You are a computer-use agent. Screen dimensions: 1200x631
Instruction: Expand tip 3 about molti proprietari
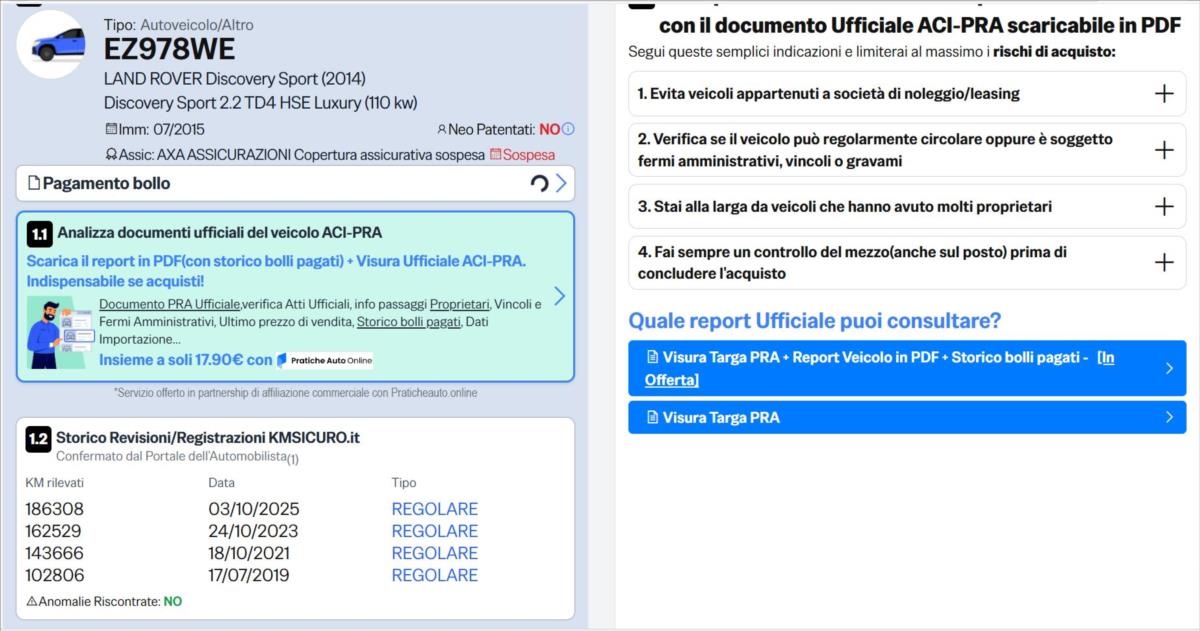(x=1163, y=207)
